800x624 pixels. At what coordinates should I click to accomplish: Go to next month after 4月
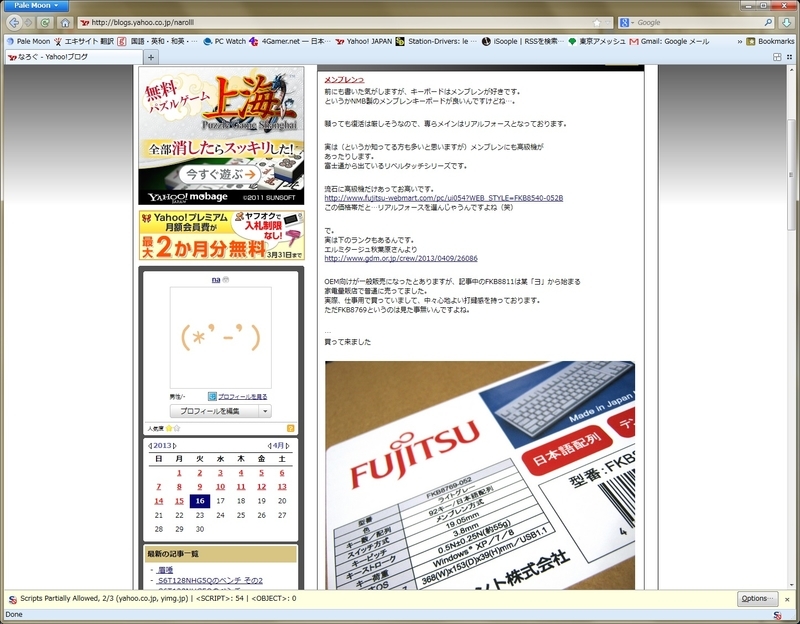tap(288, 445)
